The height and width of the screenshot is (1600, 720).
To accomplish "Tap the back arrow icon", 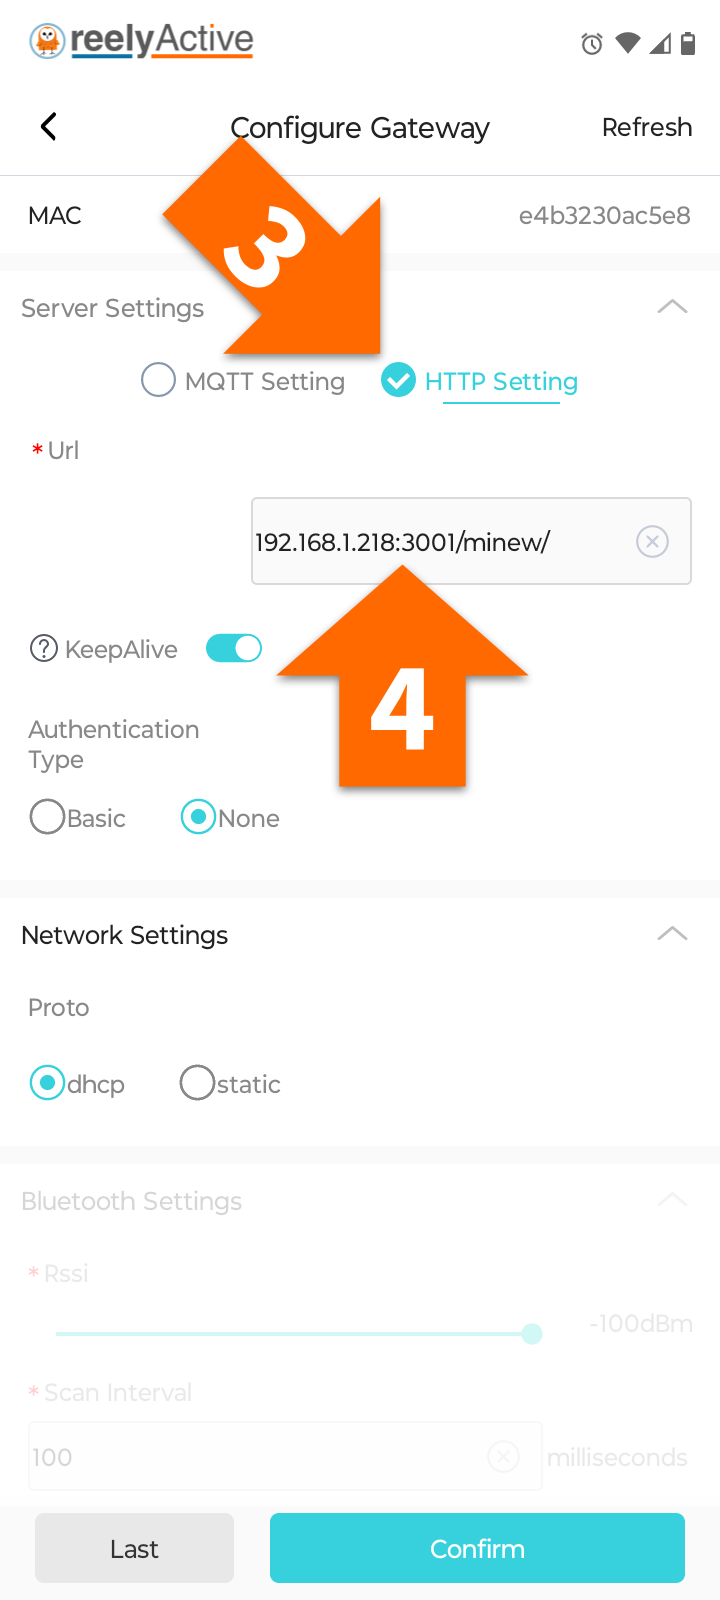I will click(x=48, y=127).
